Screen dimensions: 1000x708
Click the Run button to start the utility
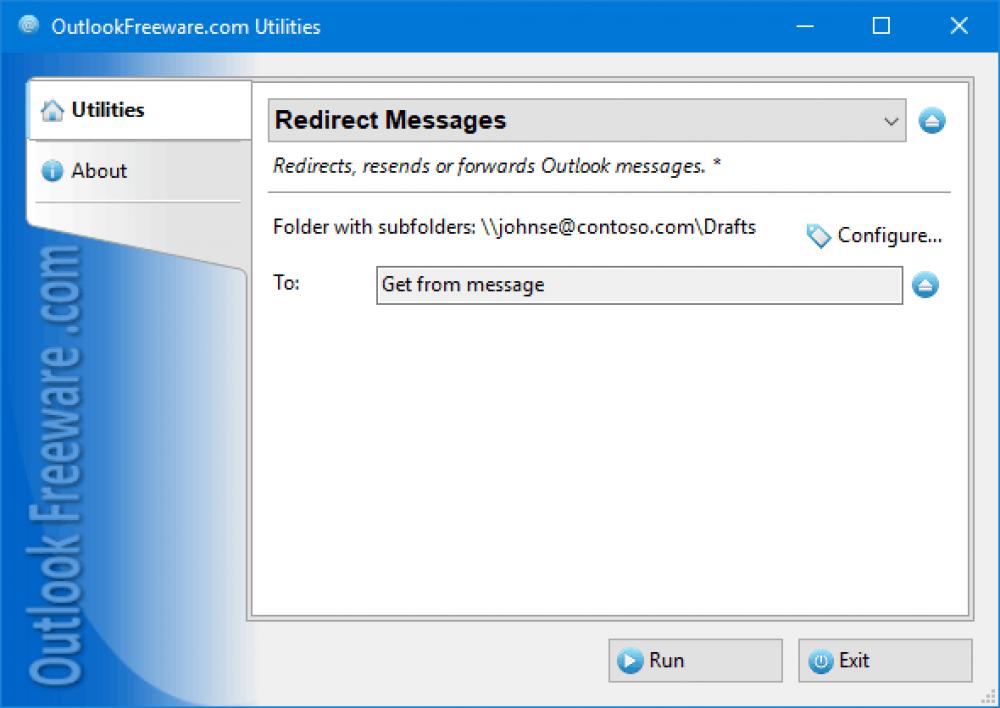point(695,660)
